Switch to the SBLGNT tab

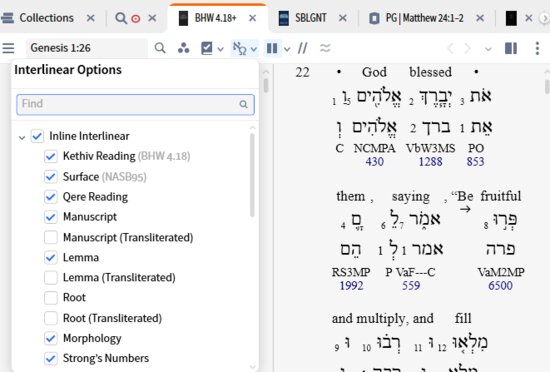point(311,18)
